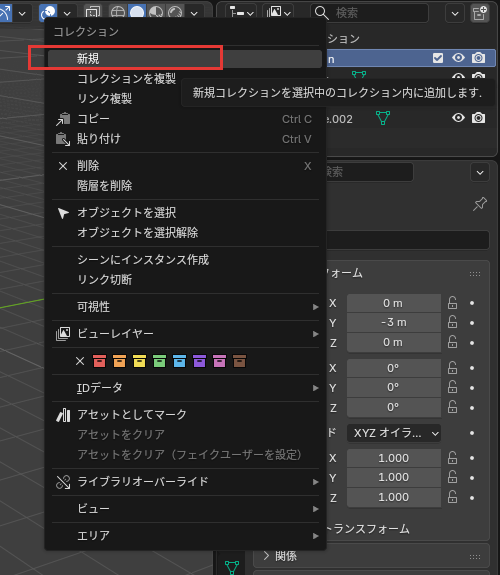This screenshot has height=575, width=500.
Task: Open the 可視性 submenu
Action: coord(185,307)
